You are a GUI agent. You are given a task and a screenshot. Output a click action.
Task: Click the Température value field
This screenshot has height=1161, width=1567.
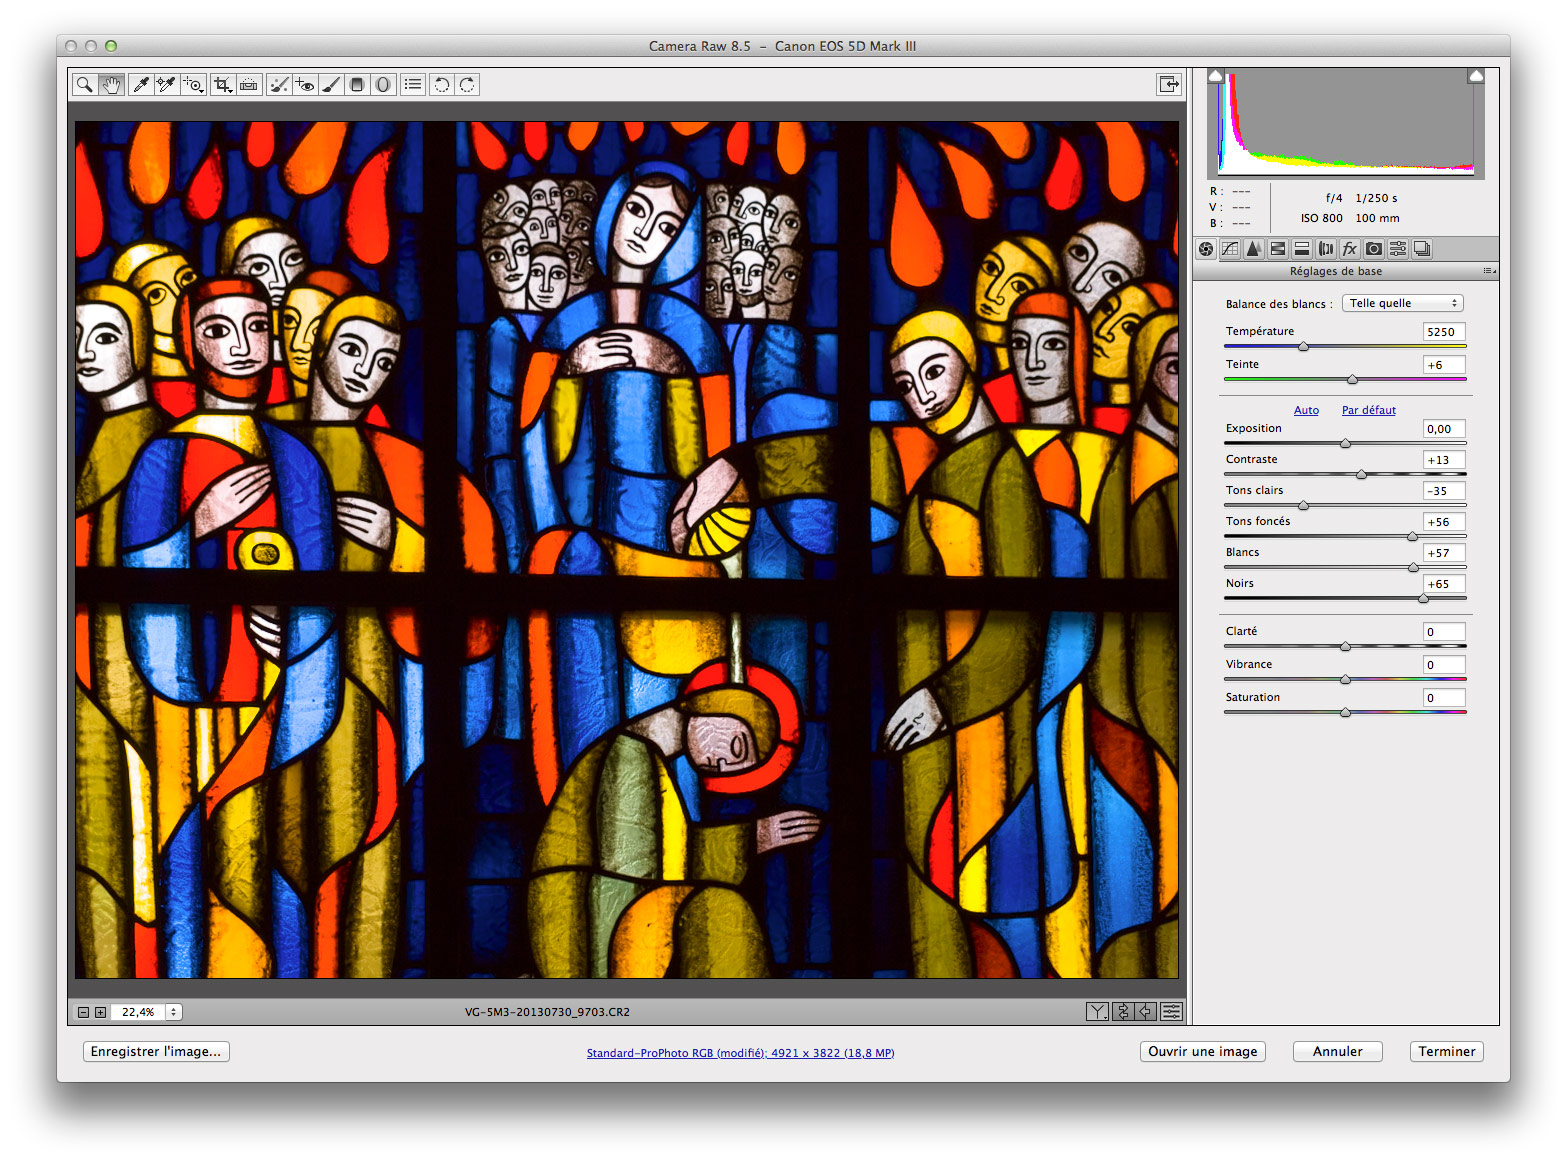coord(1444,332)
